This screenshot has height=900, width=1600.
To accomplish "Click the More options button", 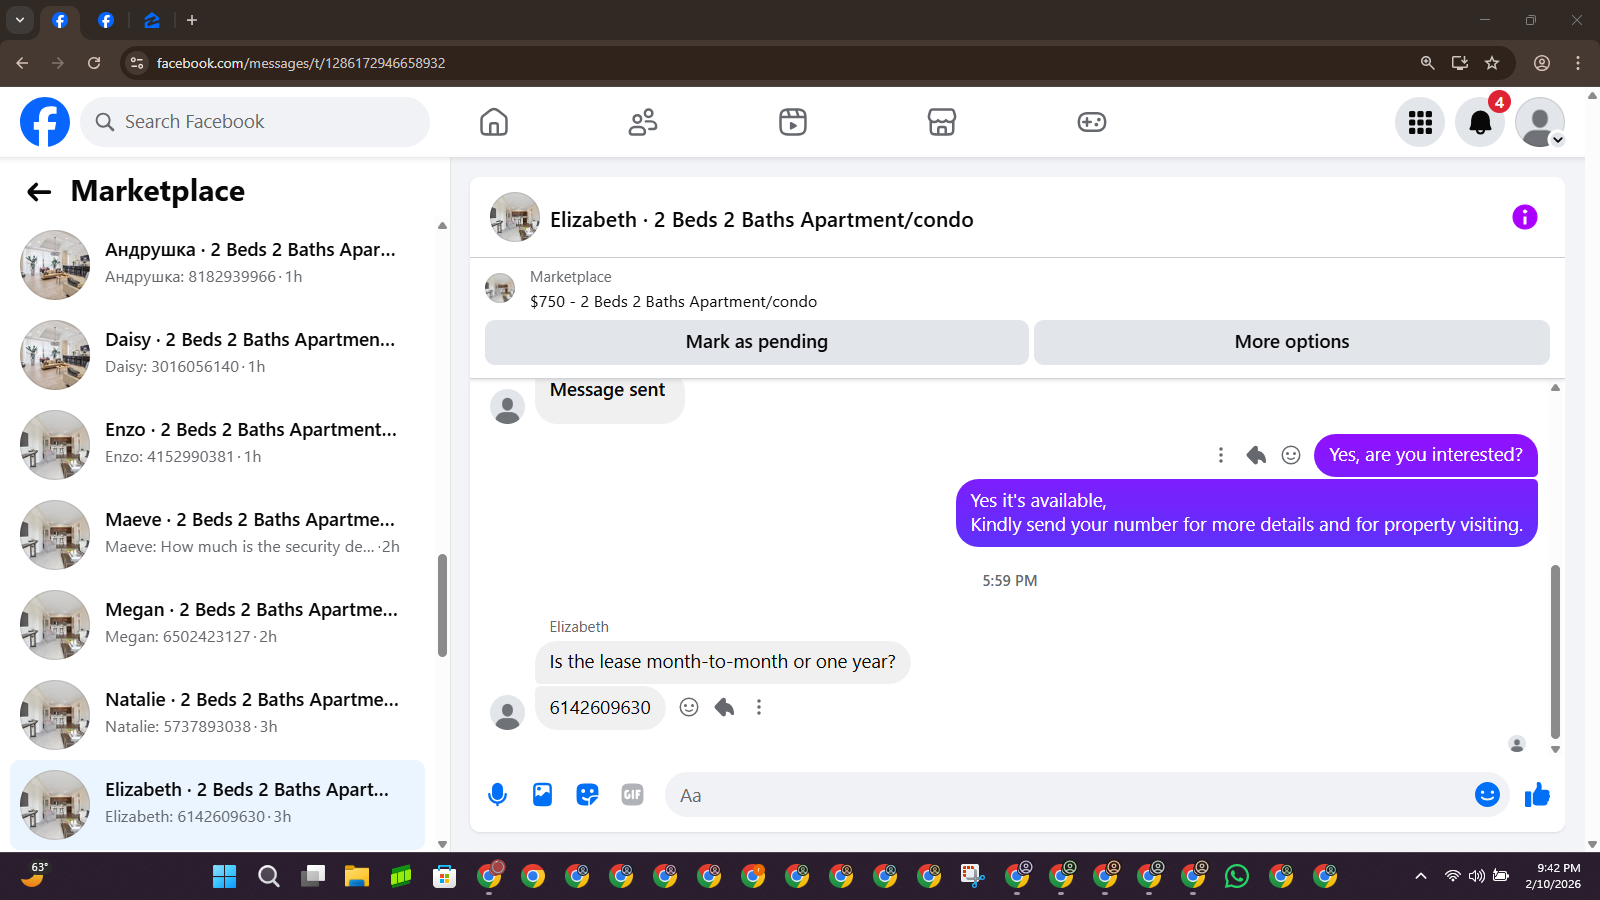I will (1292, 342).
